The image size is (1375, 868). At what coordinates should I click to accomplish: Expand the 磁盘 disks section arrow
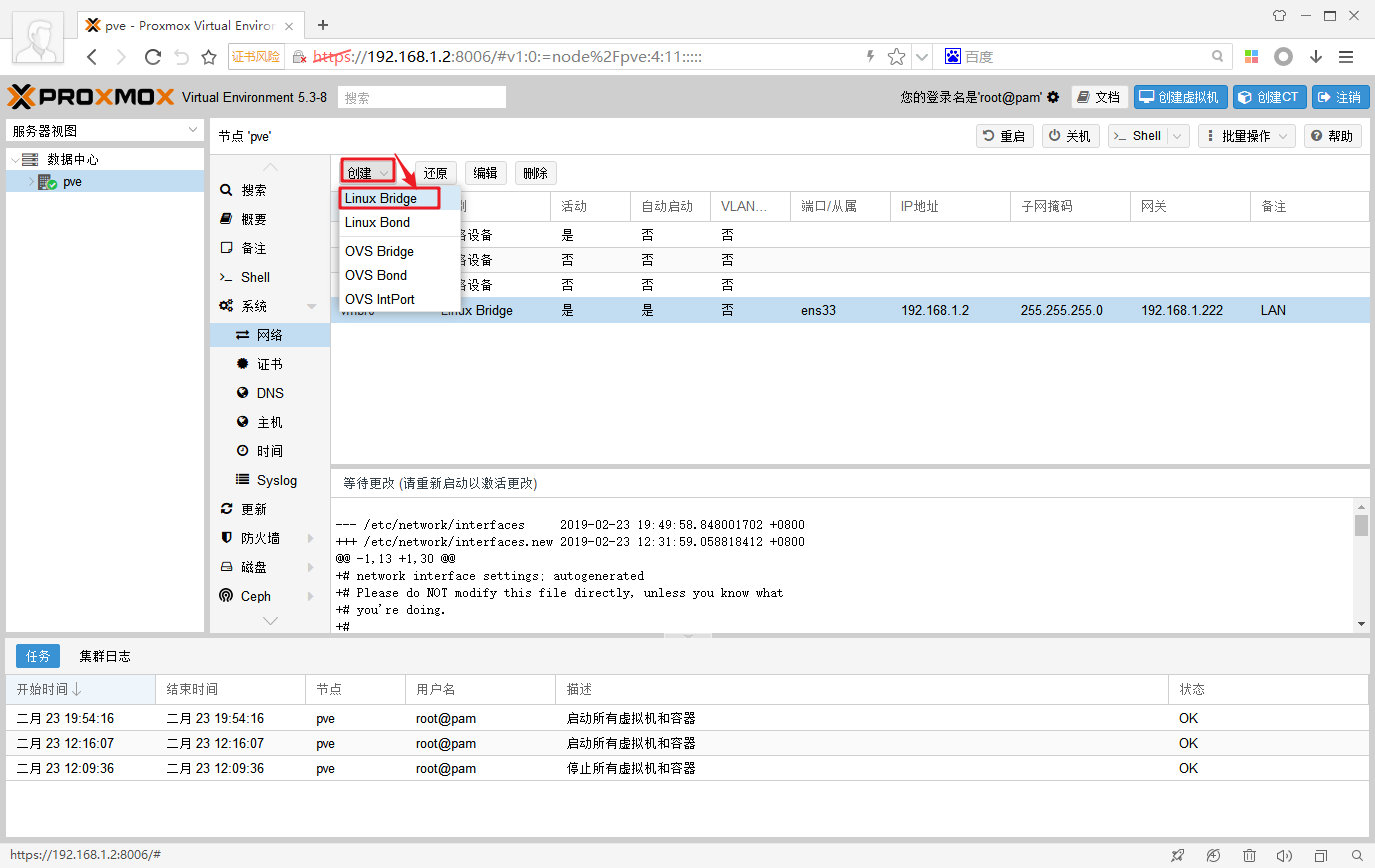pyautogui.click(x=311, y=567)
